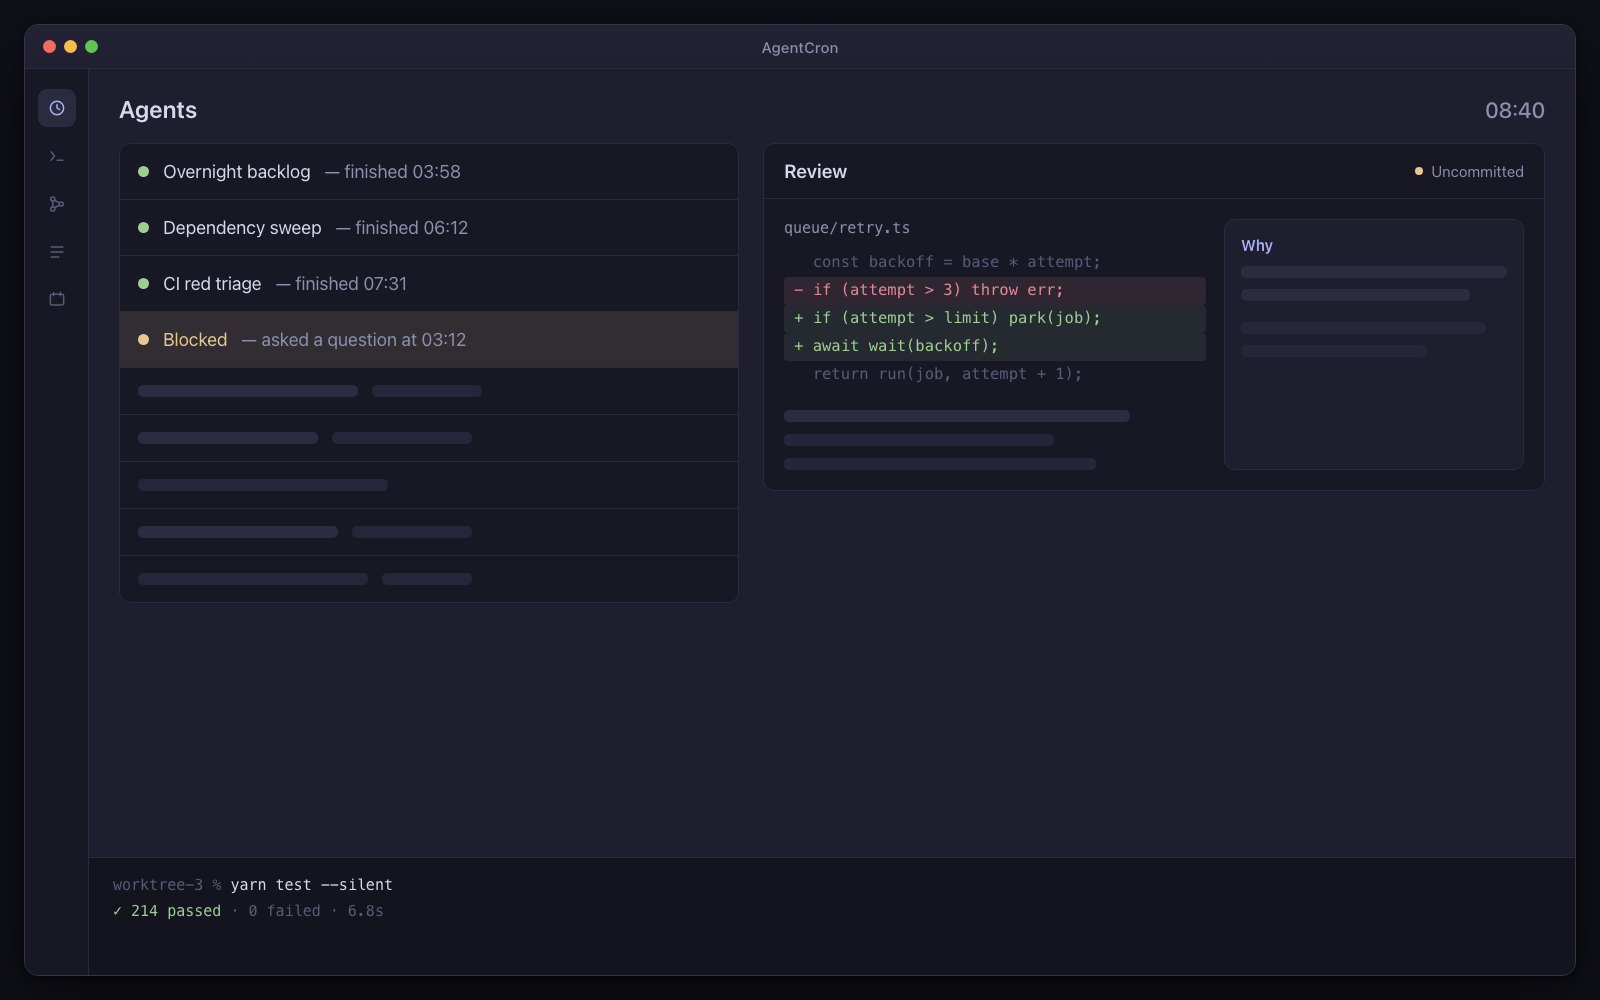Minimize the window with yellow button
Image resolution: width=1600 pixels, height=1000 pixels.
70,47
